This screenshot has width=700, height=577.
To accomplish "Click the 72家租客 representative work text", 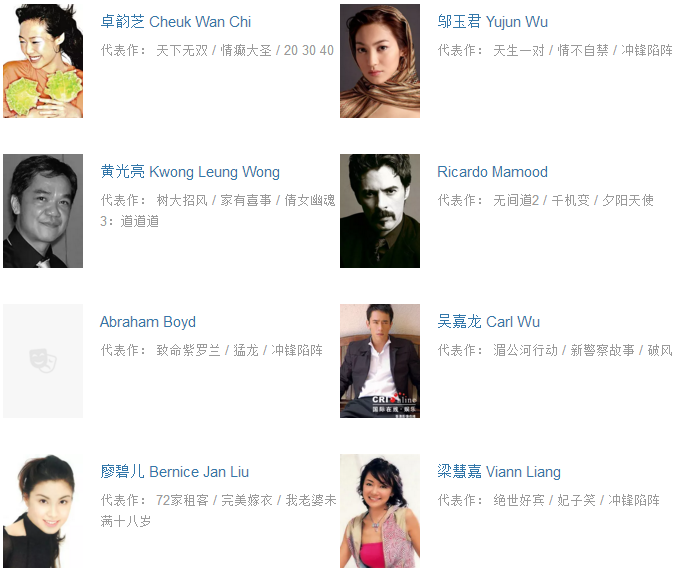I will [x=182, y=501].
